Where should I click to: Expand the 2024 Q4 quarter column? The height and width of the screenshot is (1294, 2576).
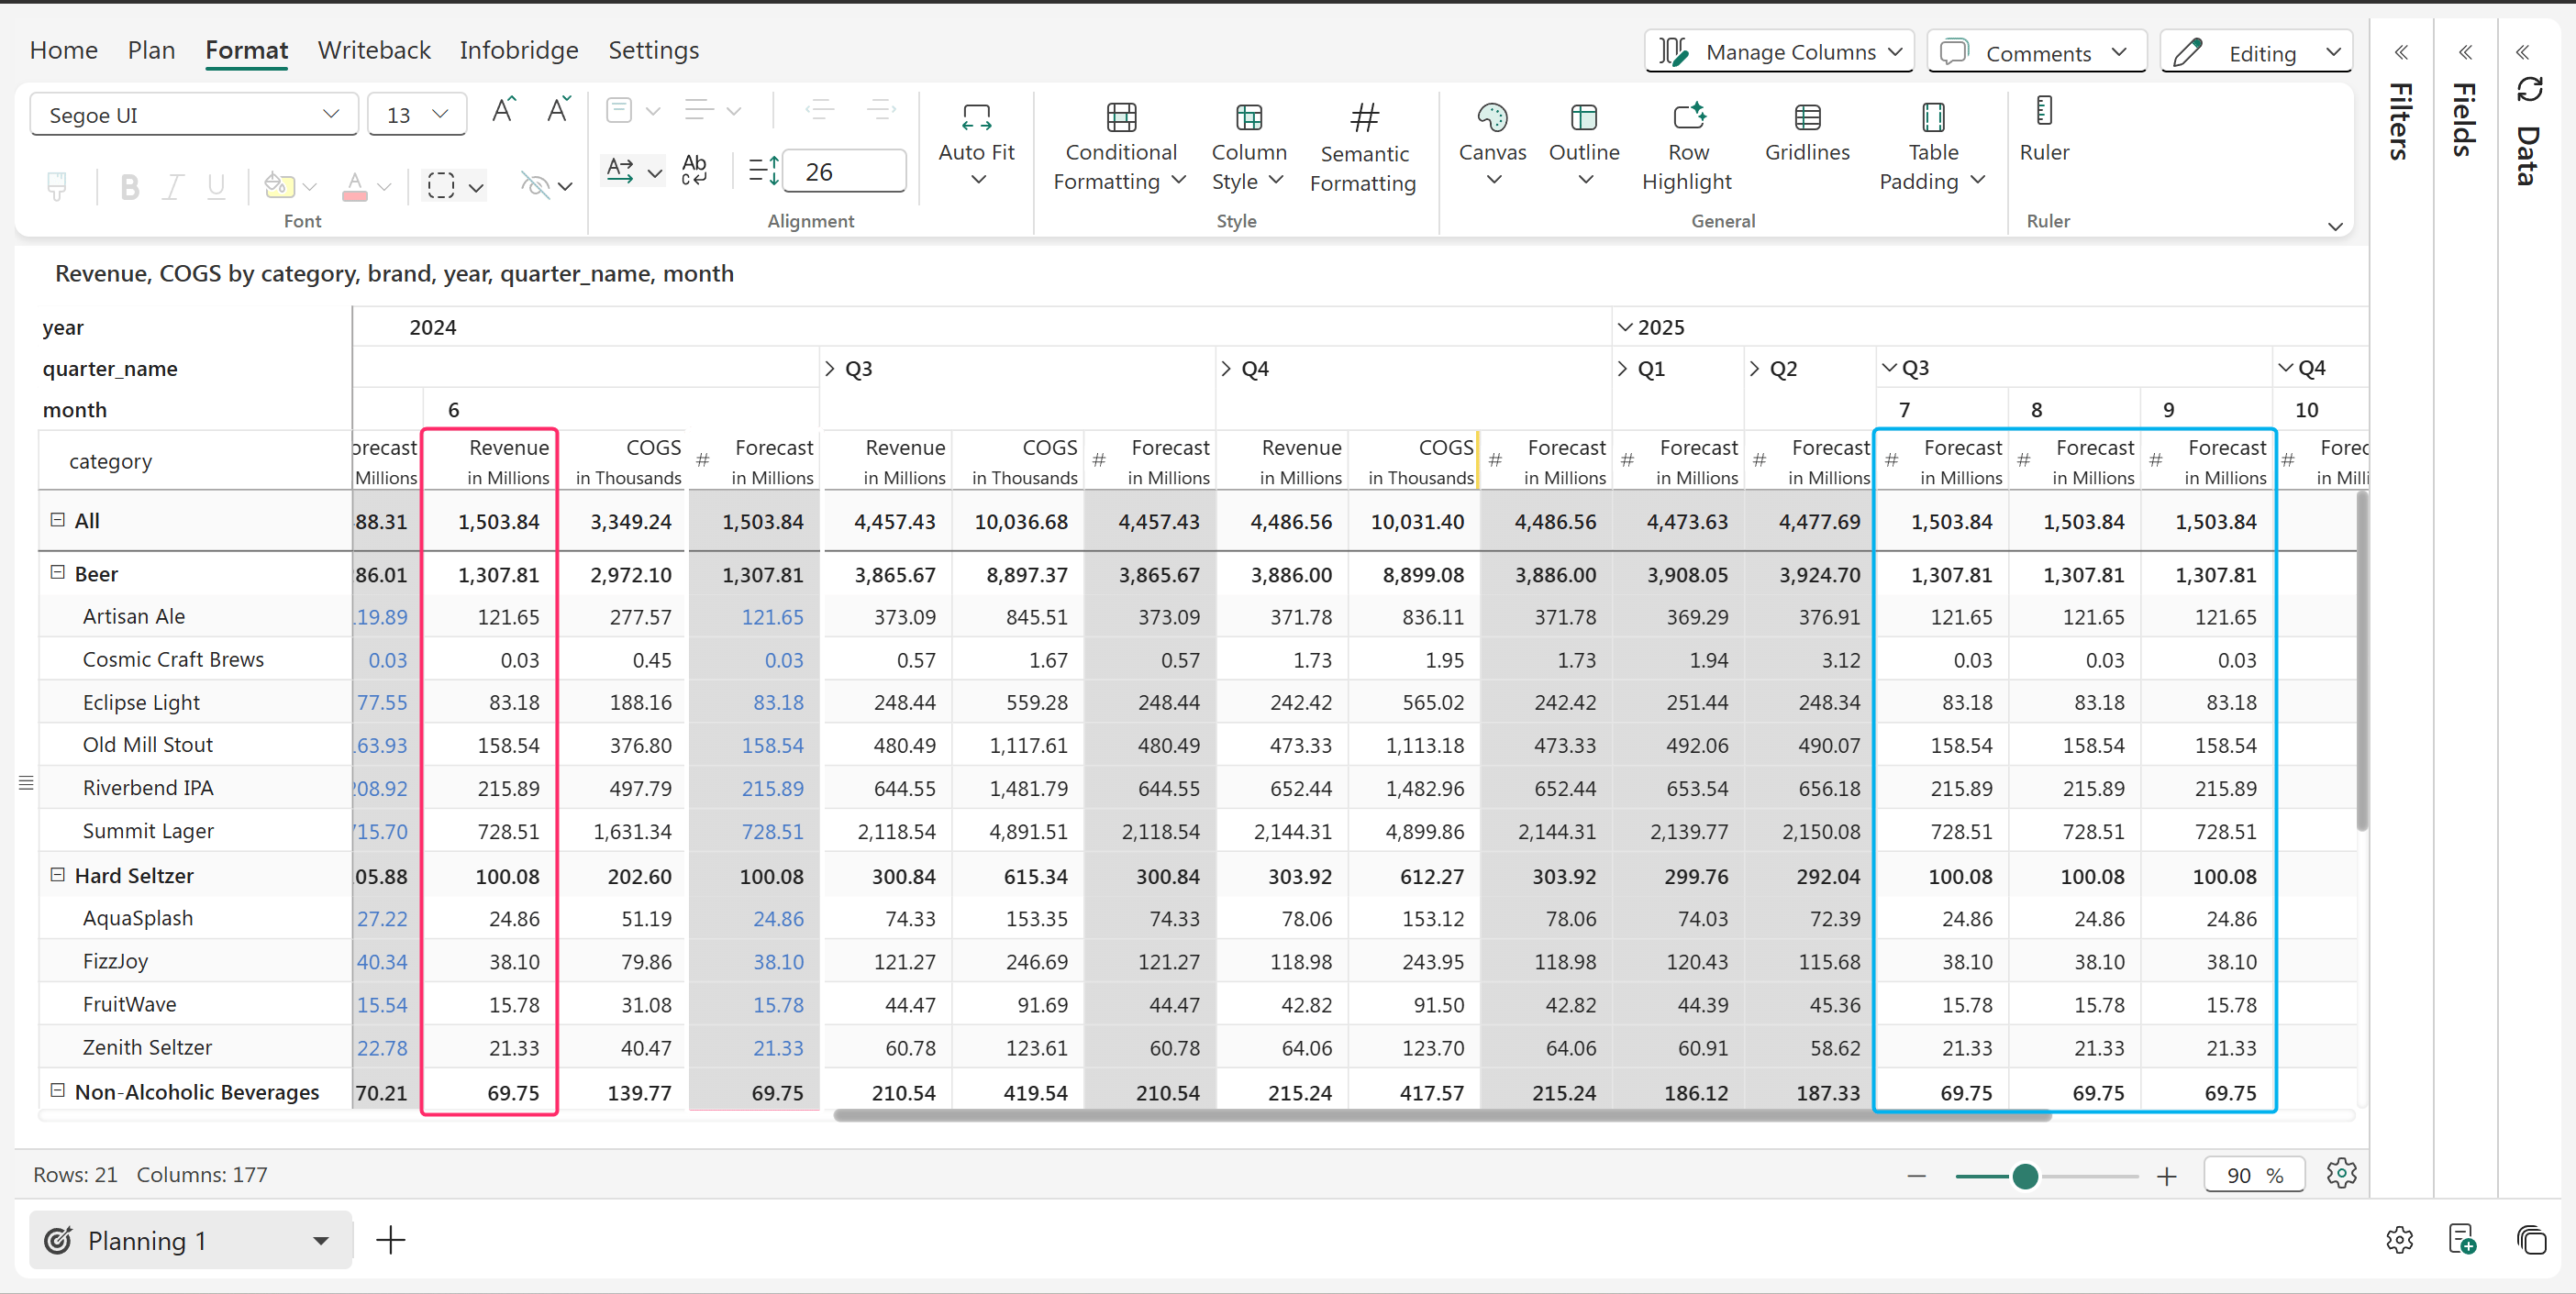point(1226,369)
